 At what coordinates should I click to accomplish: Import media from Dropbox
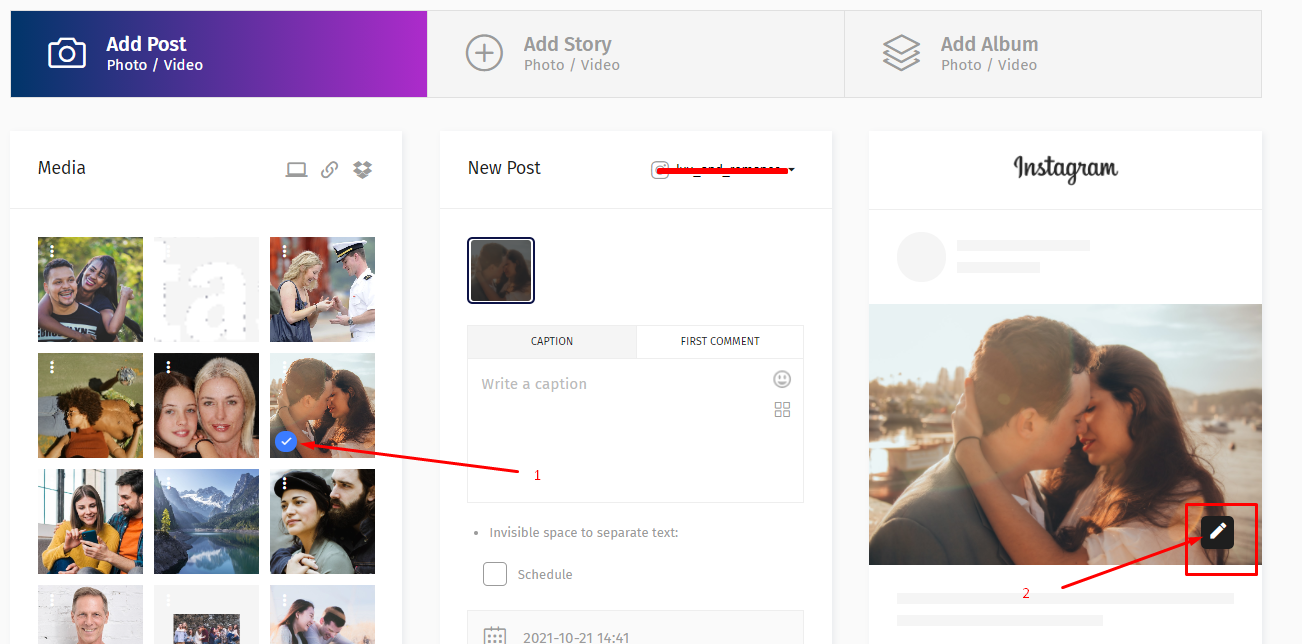point(362,170)
